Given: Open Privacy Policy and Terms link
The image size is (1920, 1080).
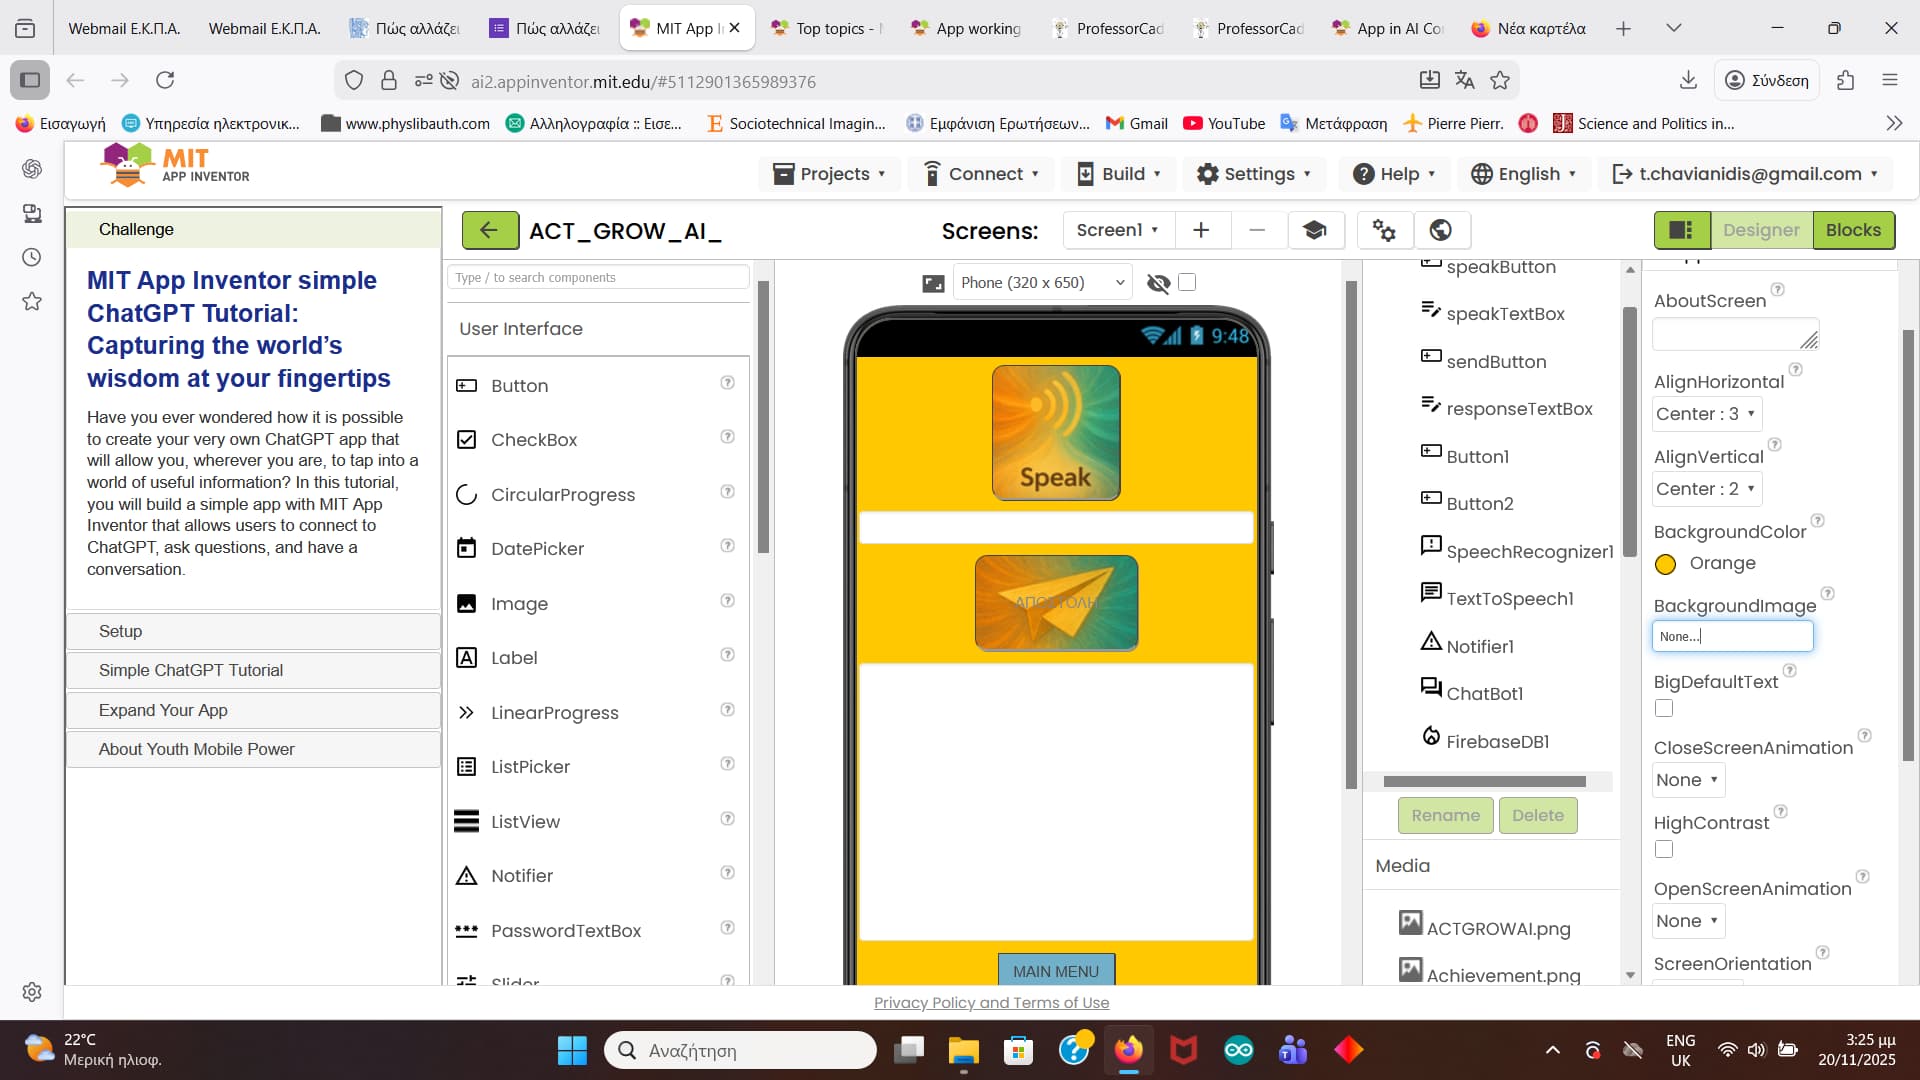Looking at the screenshot, I should click(991, 1002).
